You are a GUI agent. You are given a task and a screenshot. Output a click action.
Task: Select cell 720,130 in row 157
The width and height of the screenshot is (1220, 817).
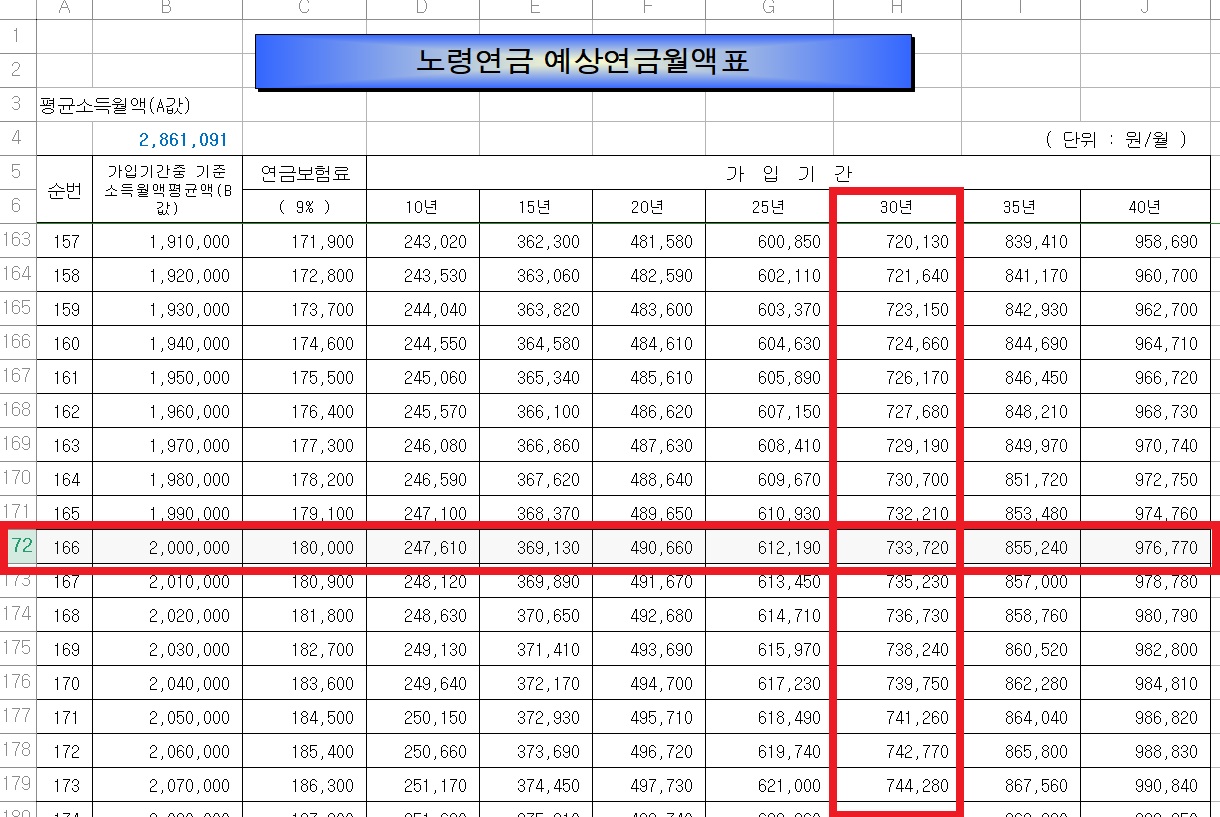click(x=896, y=241)
